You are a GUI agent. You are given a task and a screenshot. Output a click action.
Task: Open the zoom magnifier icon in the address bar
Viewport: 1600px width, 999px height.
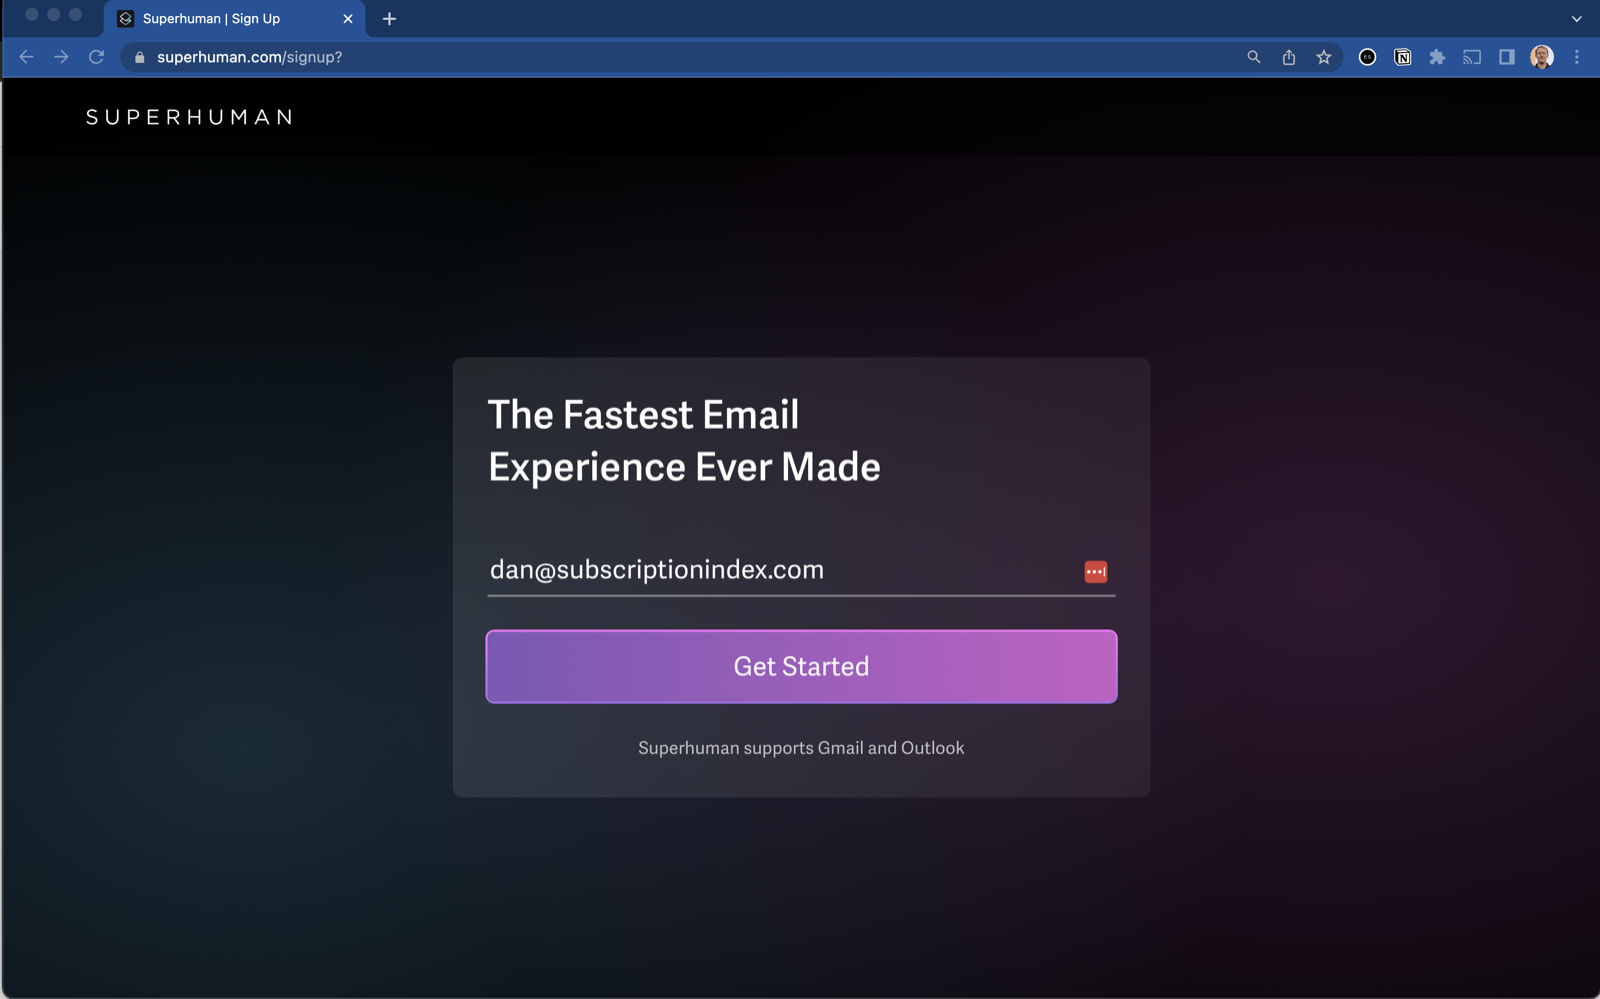coord(1253,57)
